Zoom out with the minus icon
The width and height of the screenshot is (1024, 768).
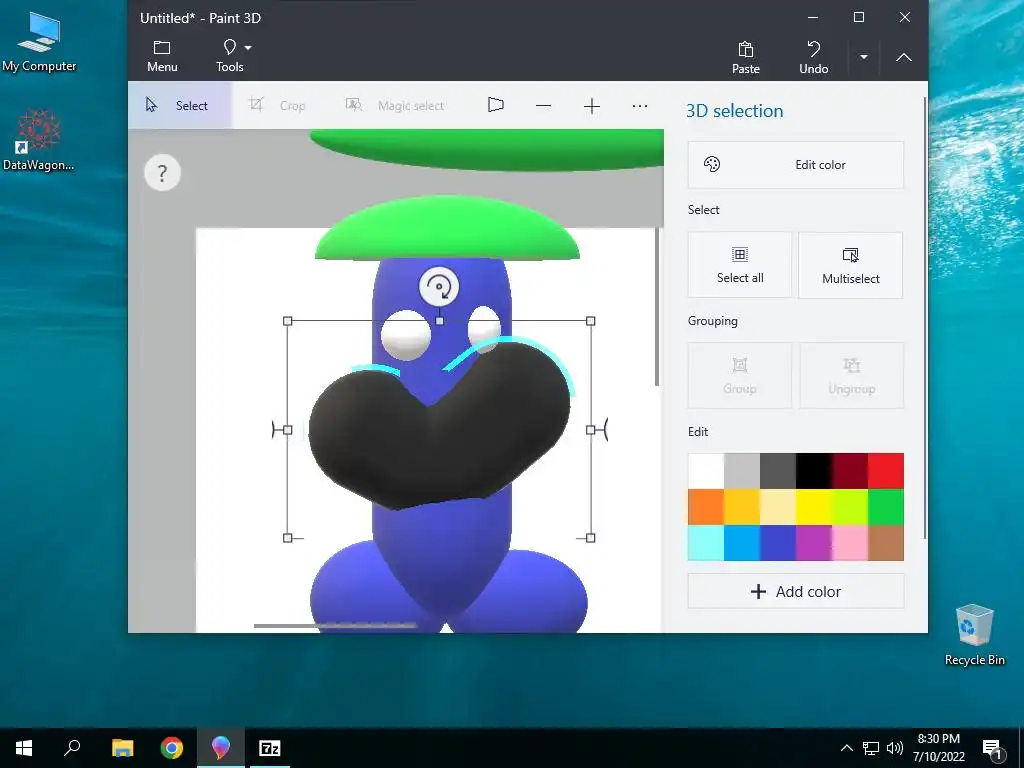pyautogui.click(x=543, y=106)
